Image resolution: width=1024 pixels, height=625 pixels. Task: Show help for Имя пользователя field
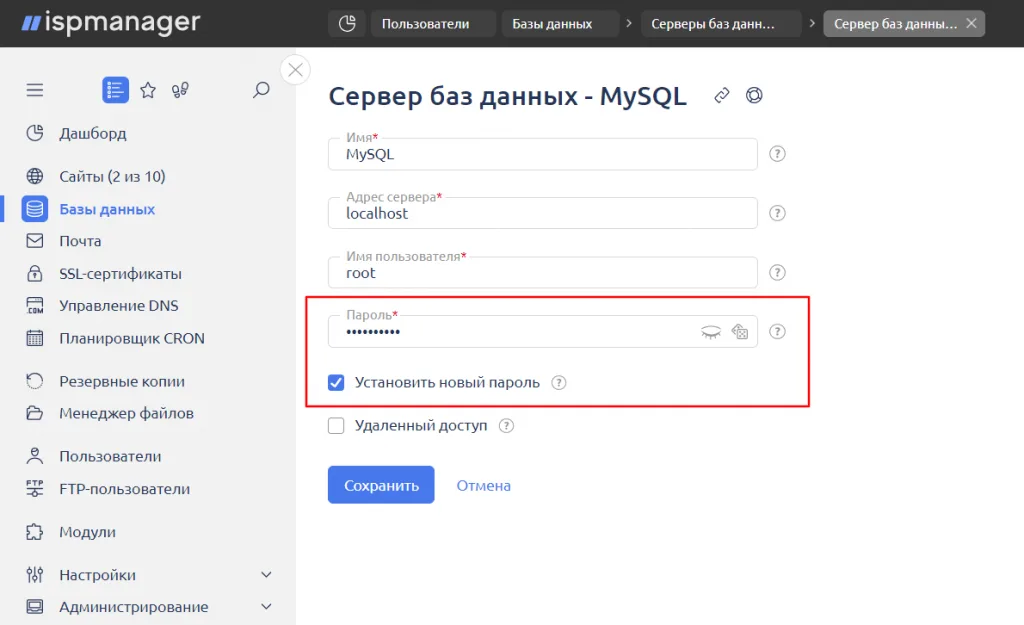point(777,272)
